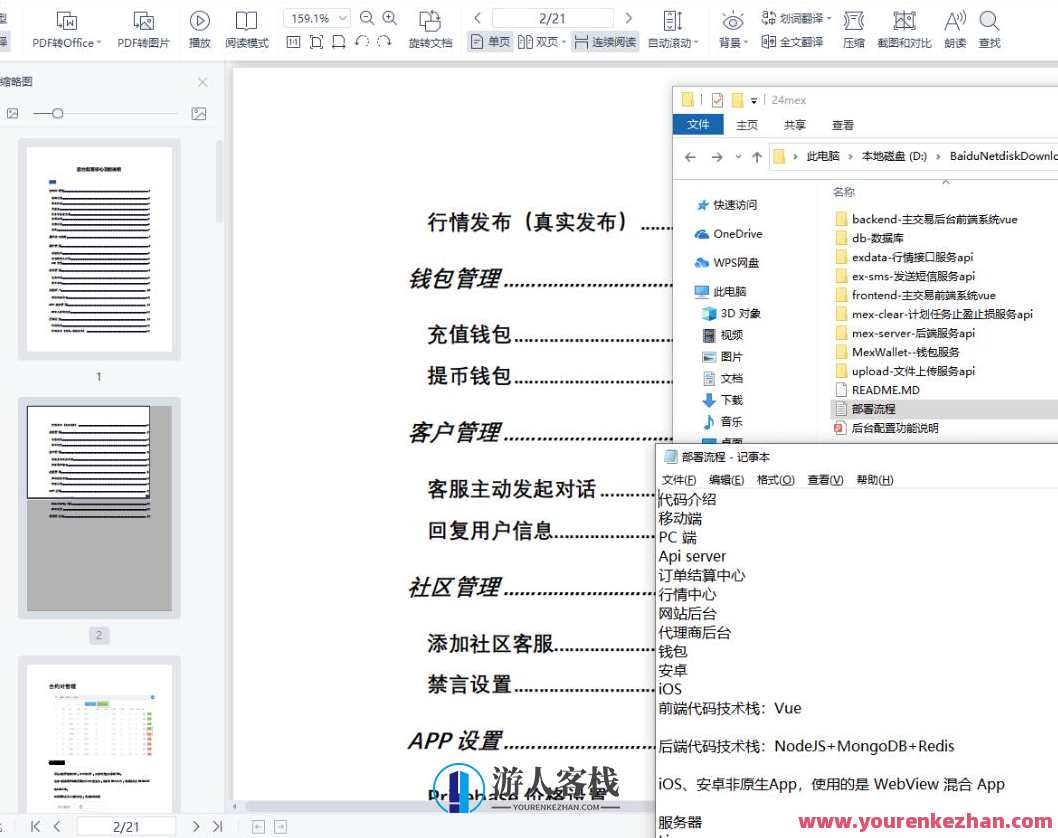Open the 查找 search tool
The image size is (1058, 838).
(x=988, y=30)
